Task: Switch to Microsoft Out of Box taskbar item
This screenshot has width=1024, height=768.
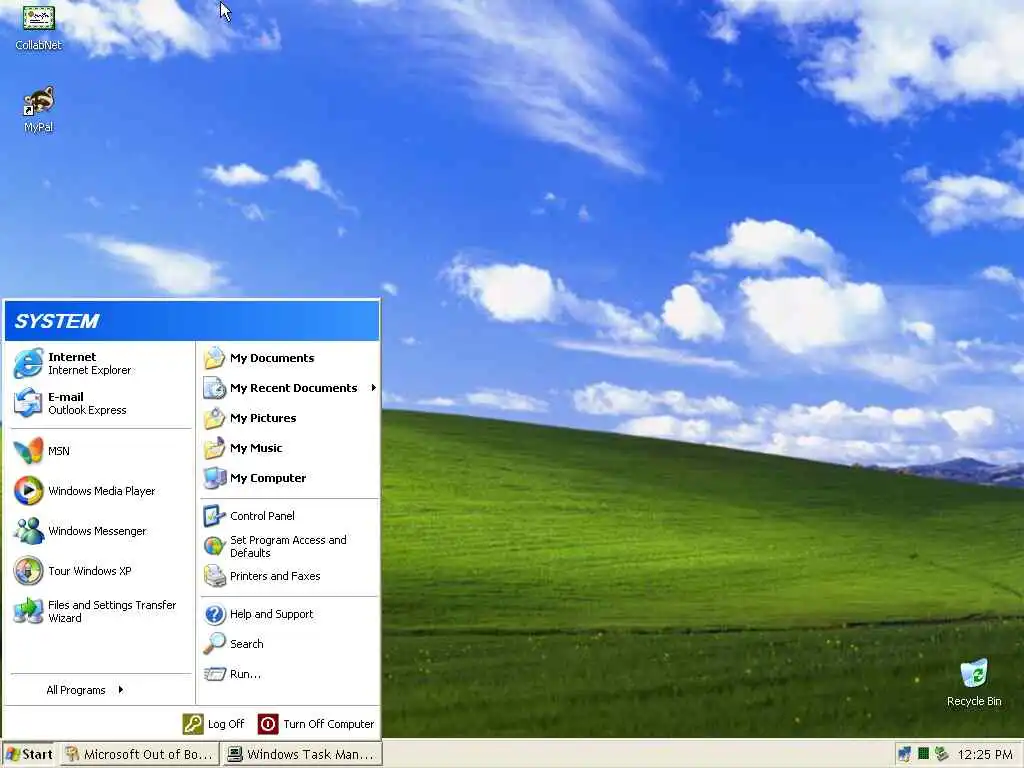Action: coord(139,754)
